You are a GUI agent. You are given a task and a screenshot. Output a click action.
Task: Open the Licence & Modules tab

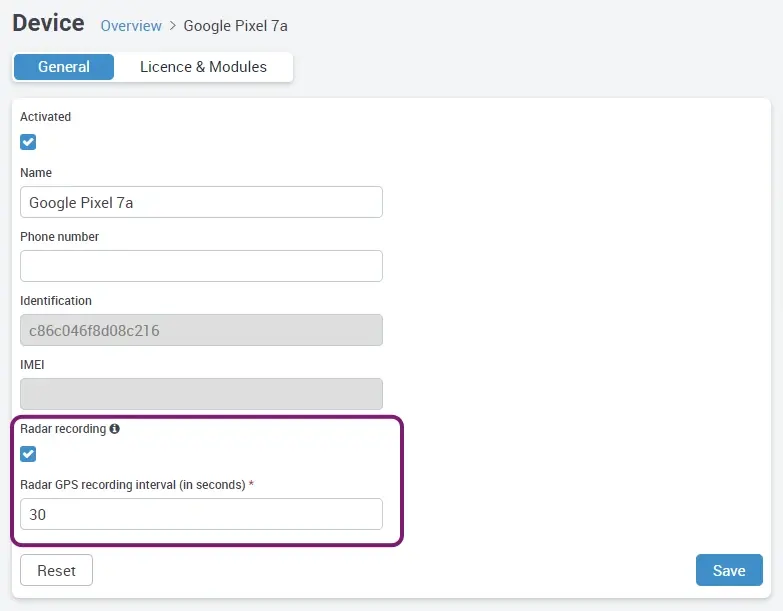click(x=203, y=67)
